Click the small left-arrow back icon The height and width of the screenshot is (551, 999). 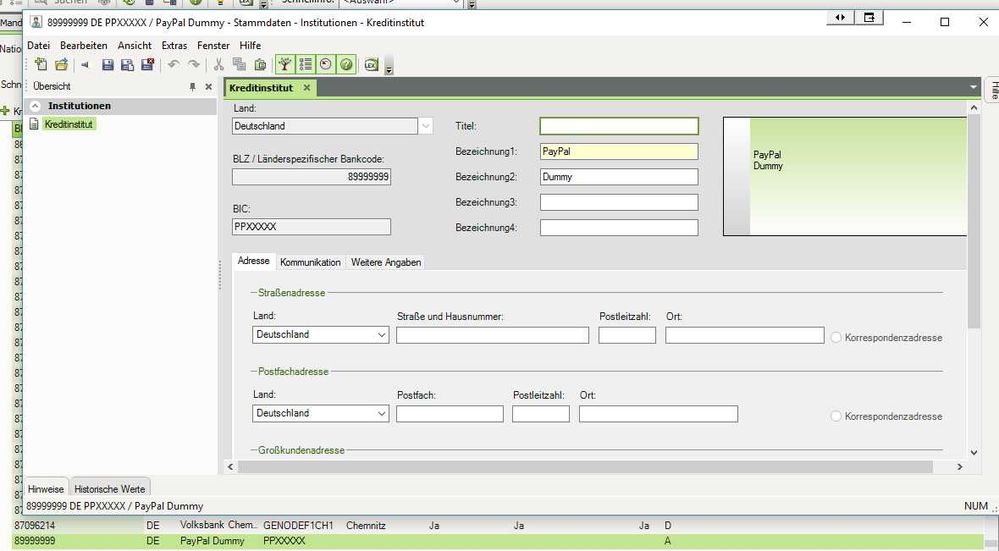[x=85, y=65]
